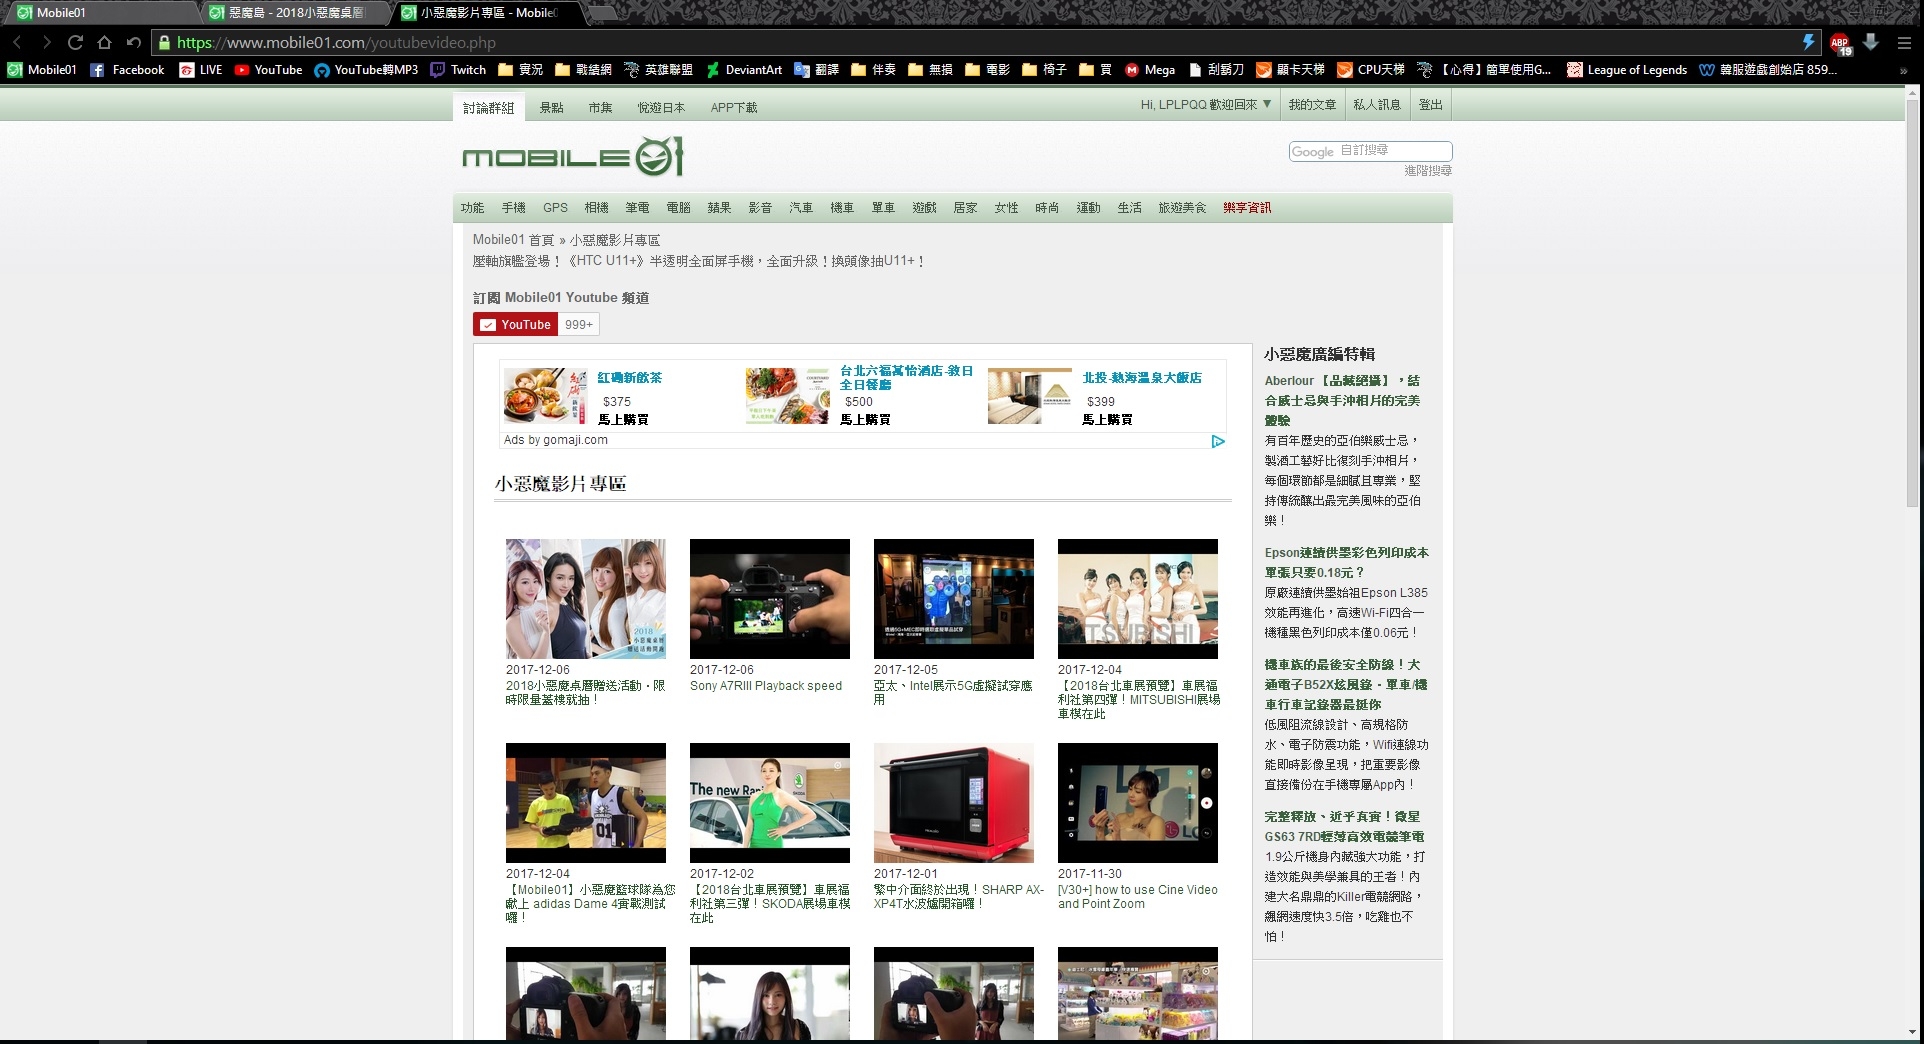Open the YouTube轉MP3 bookmark
This screenshot has width=1924, height=1044.
coord(366,70)
